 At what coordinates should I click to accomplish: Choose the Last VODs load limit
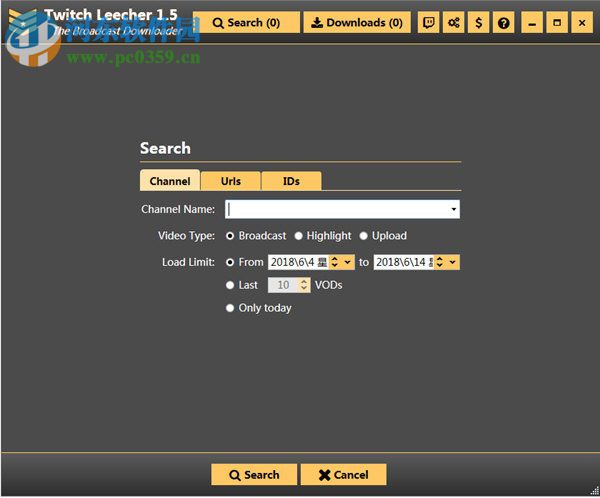[242, 285]
